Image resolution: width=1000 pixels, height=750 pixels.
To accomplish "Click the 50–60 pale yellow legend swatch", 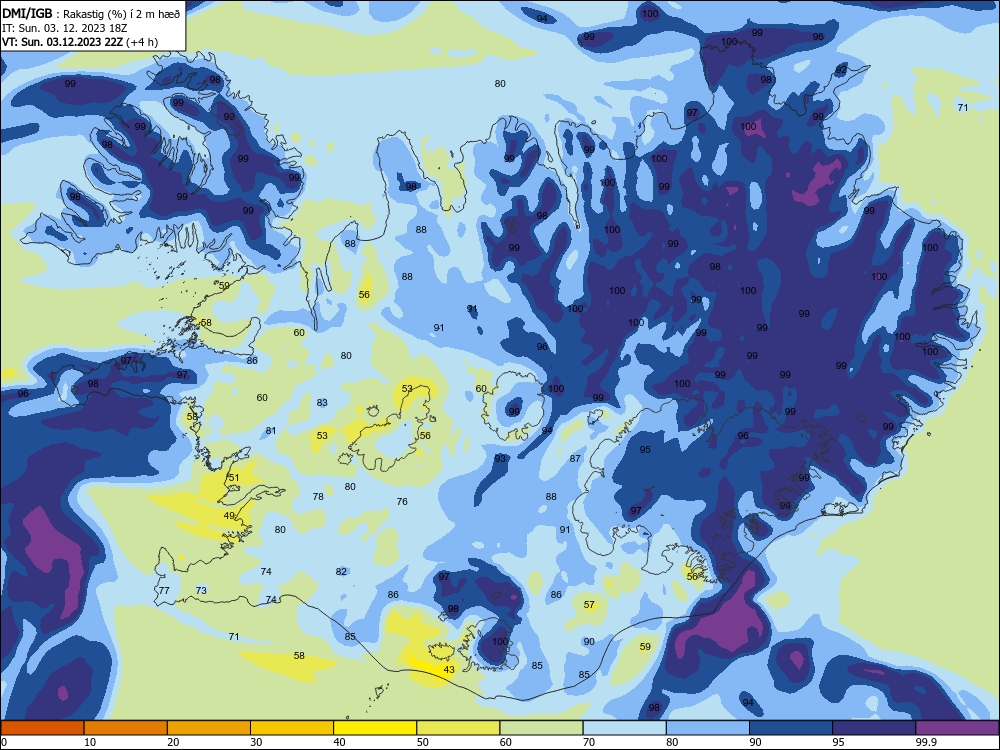I will click(458, 728).
